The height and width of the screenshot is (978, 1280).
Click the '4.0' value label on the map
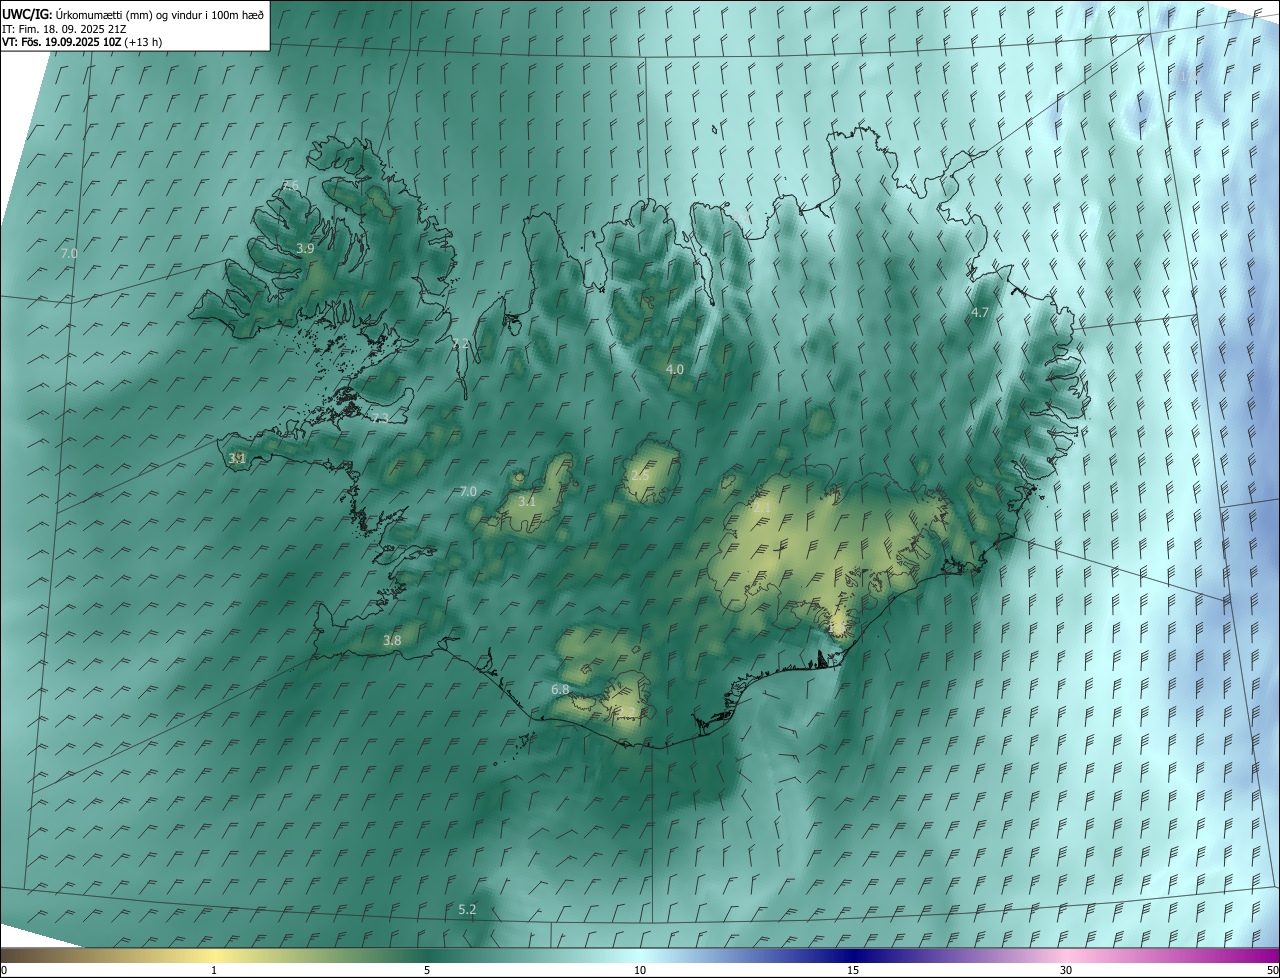pyautogui.click(x=675, y=369)
